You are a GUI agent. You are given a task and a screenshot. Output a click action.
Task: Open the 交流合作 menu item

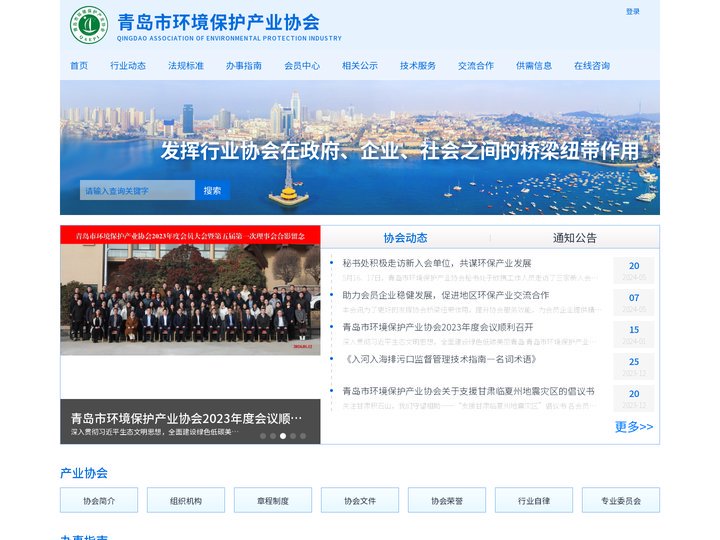point(476,66)
